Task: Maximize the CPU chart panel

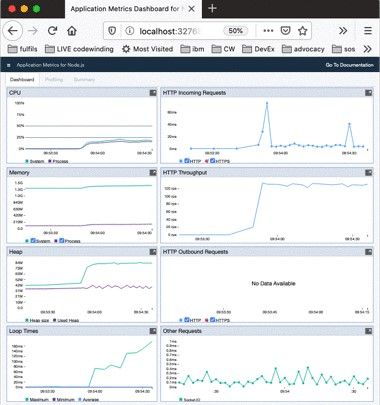Action: 153,93
